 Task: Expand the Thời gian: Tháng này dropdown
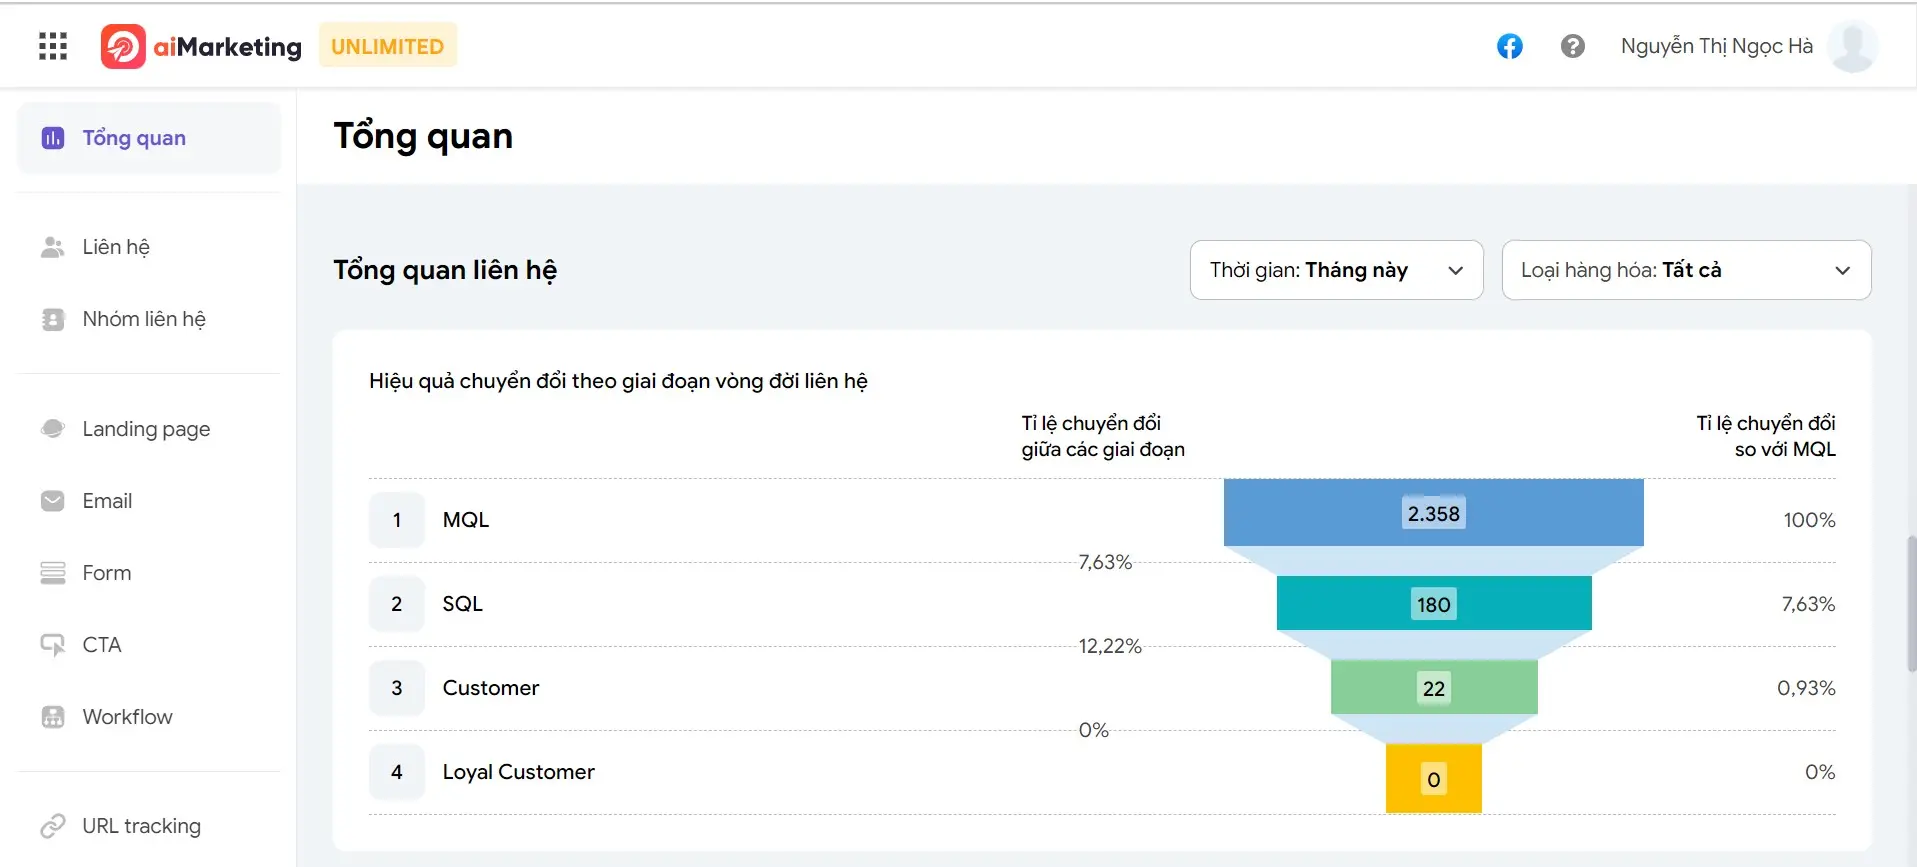click(1336, 270)
